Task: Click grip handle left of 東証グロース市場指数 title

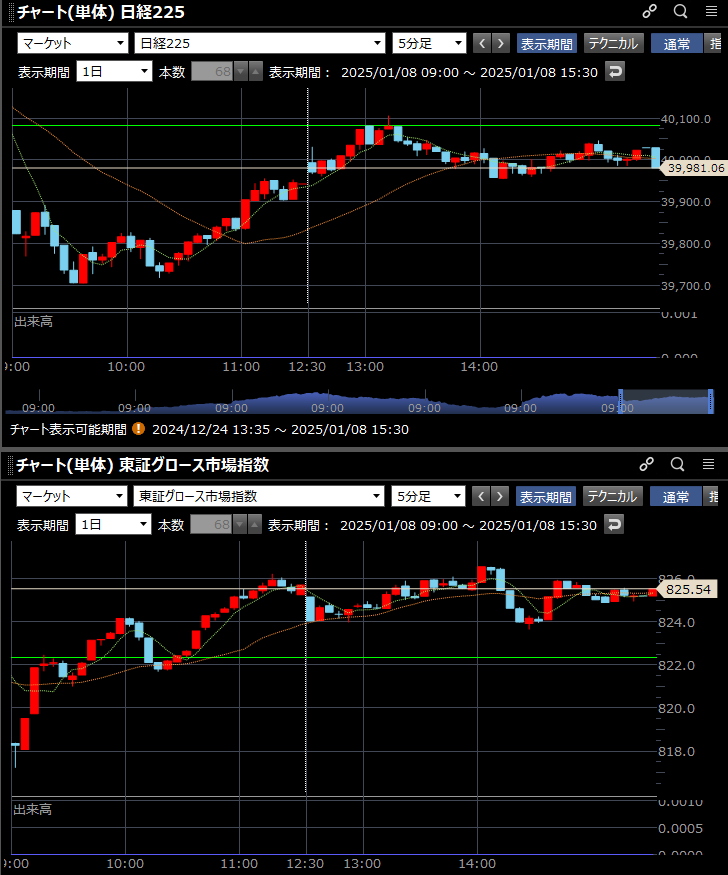Action: coord(11,464)
